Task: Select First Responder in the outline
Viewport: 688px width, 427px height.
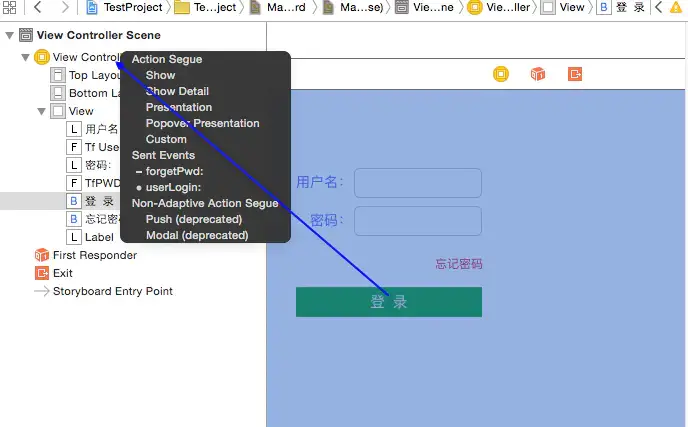Action: pyautogui.click(x=94, y=255)
